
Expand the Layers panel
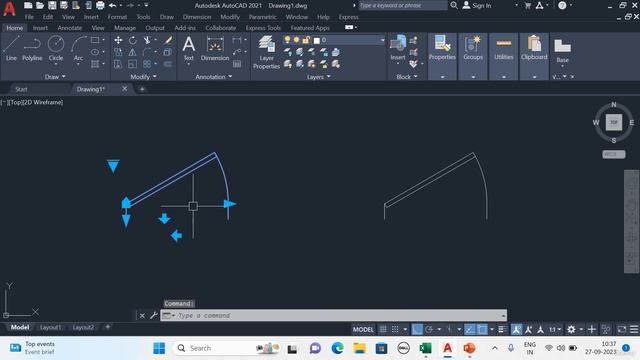tap(318, 77)
